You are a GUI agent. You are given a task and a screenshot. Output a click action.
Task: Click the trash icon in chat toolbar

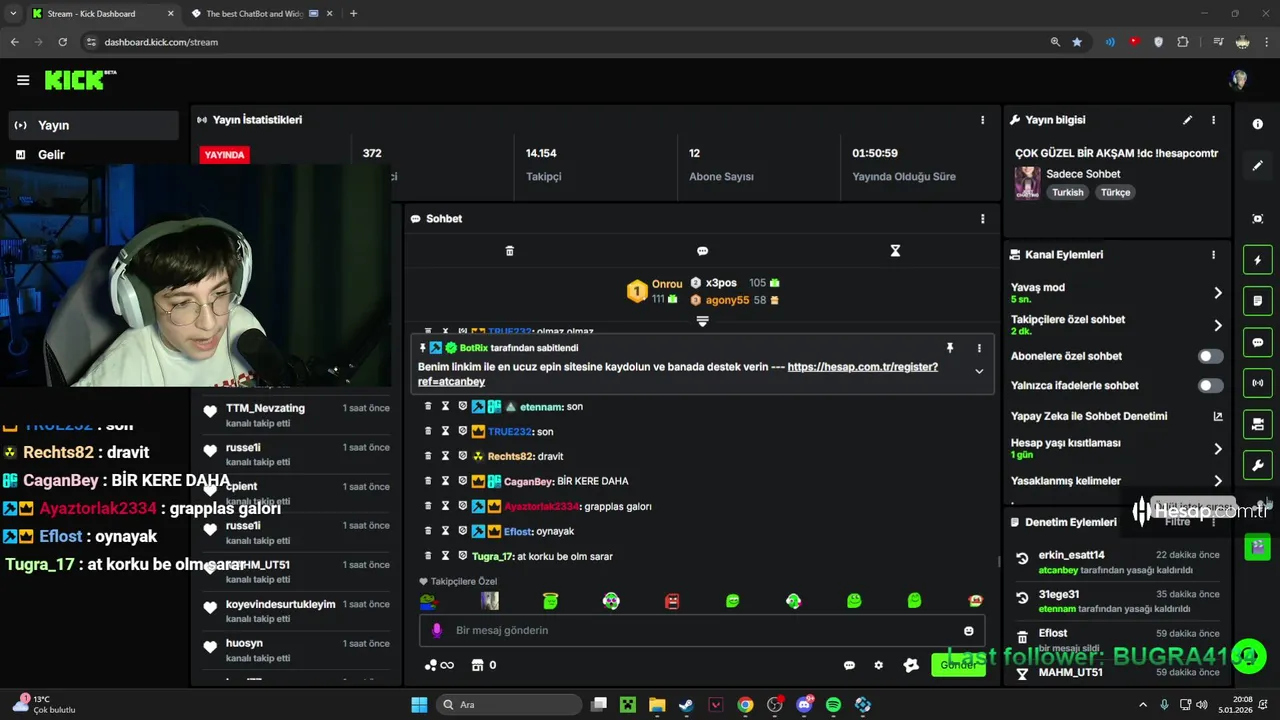tap(509, 251)
